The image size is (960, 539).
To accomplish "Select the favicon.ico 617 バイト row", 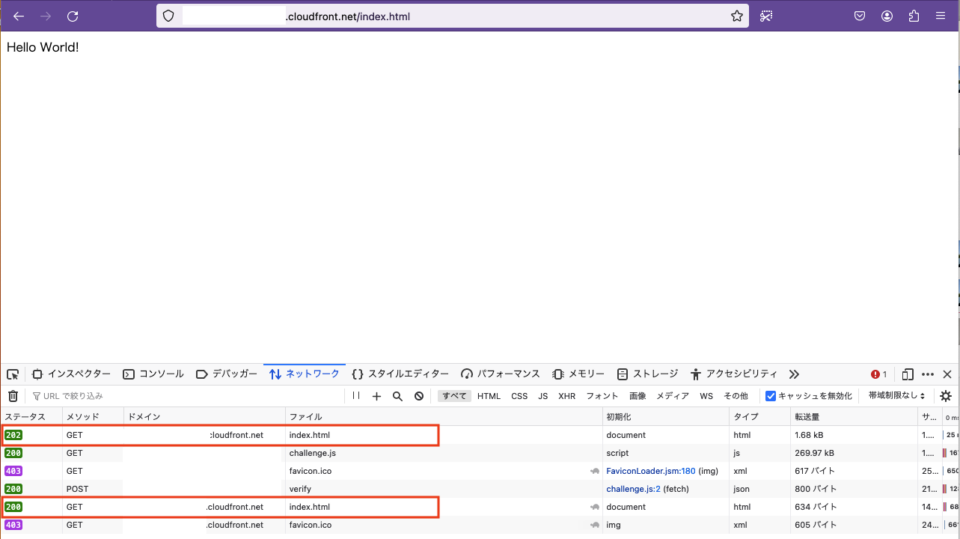I will (x=480, y=471).
